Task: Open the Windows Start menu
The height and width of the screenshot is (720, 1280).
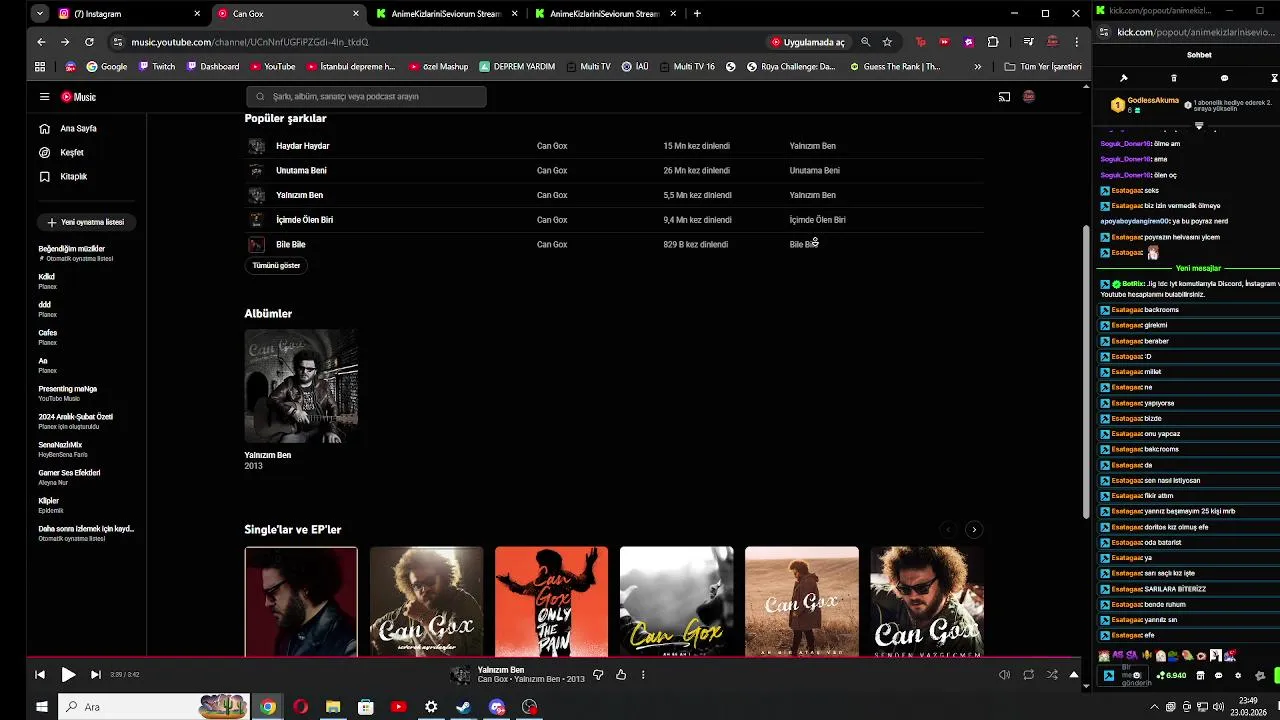Action: (42, 707)
